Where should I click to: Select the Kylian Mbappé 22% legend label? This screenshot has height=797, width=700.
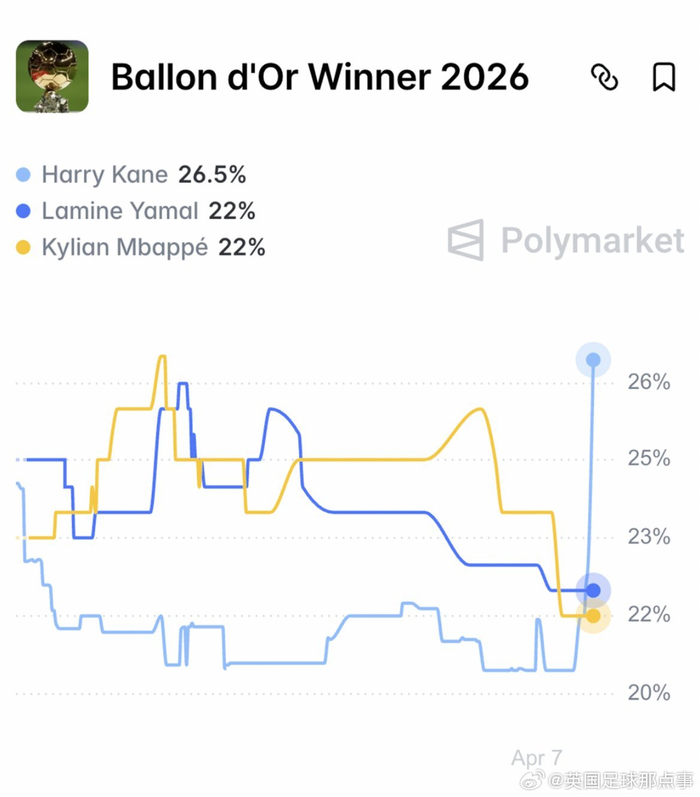click(x=153, y=248)
